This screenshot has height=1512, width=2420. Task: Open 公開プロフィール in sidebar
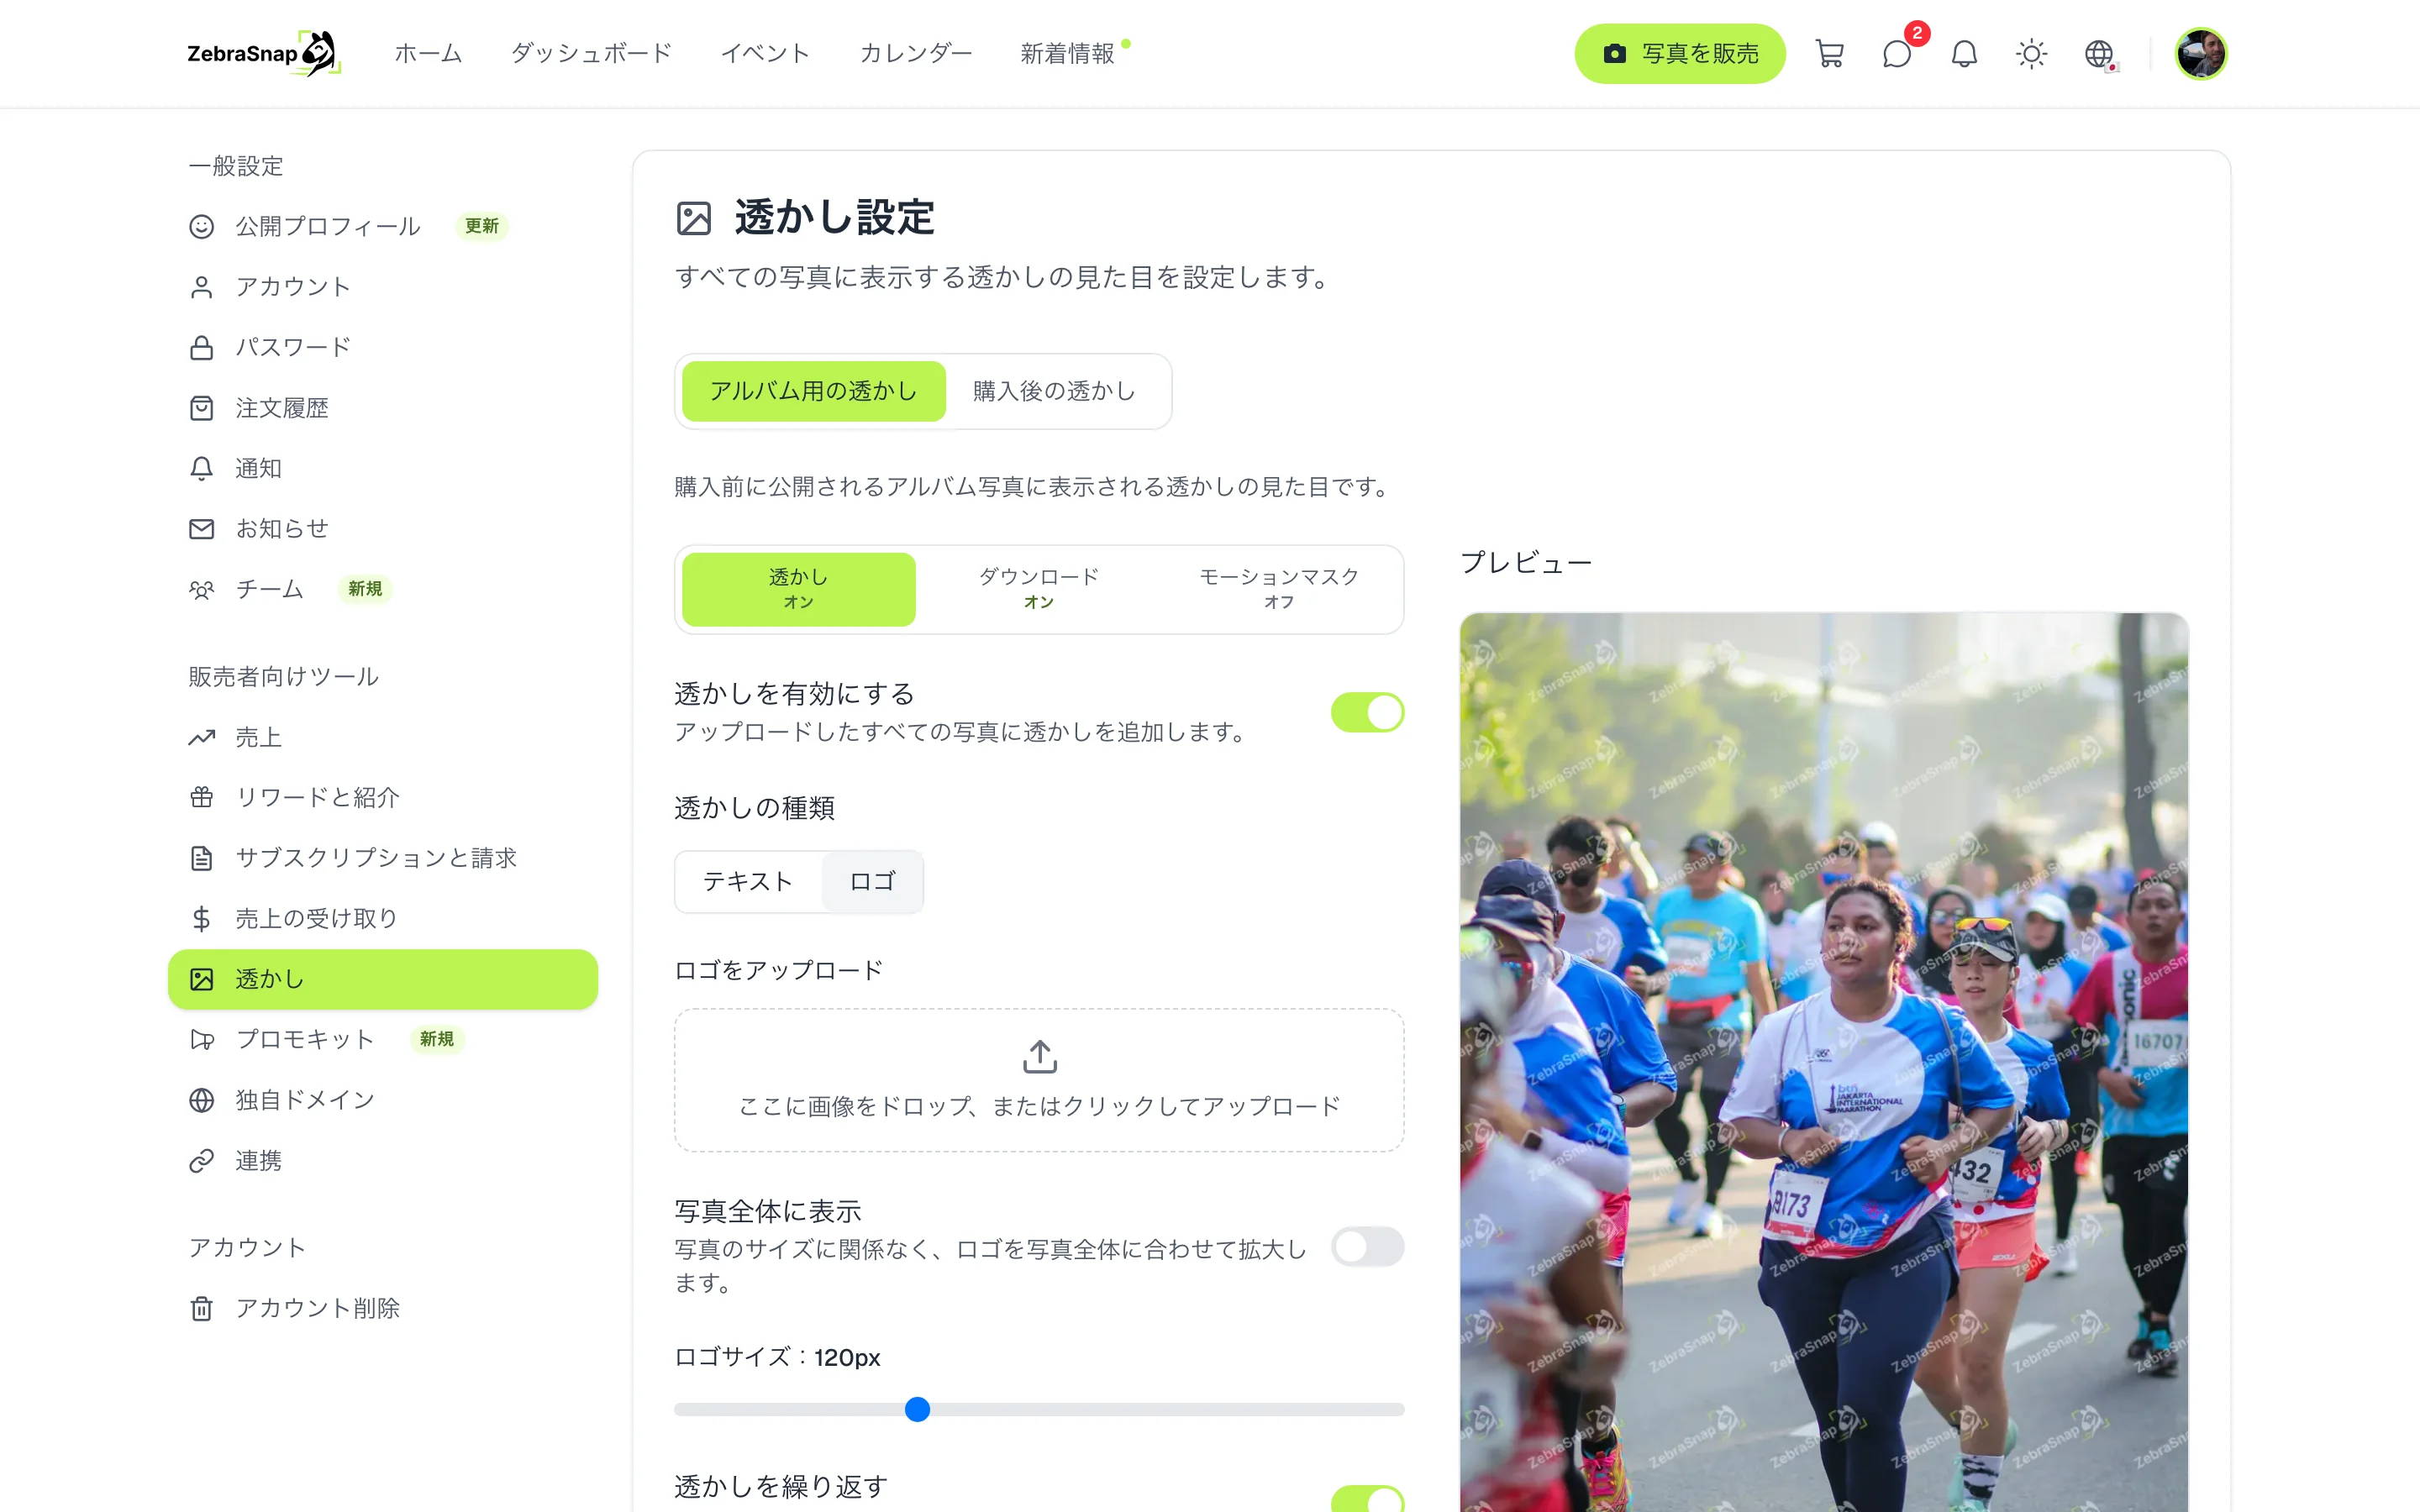[383, 227]
